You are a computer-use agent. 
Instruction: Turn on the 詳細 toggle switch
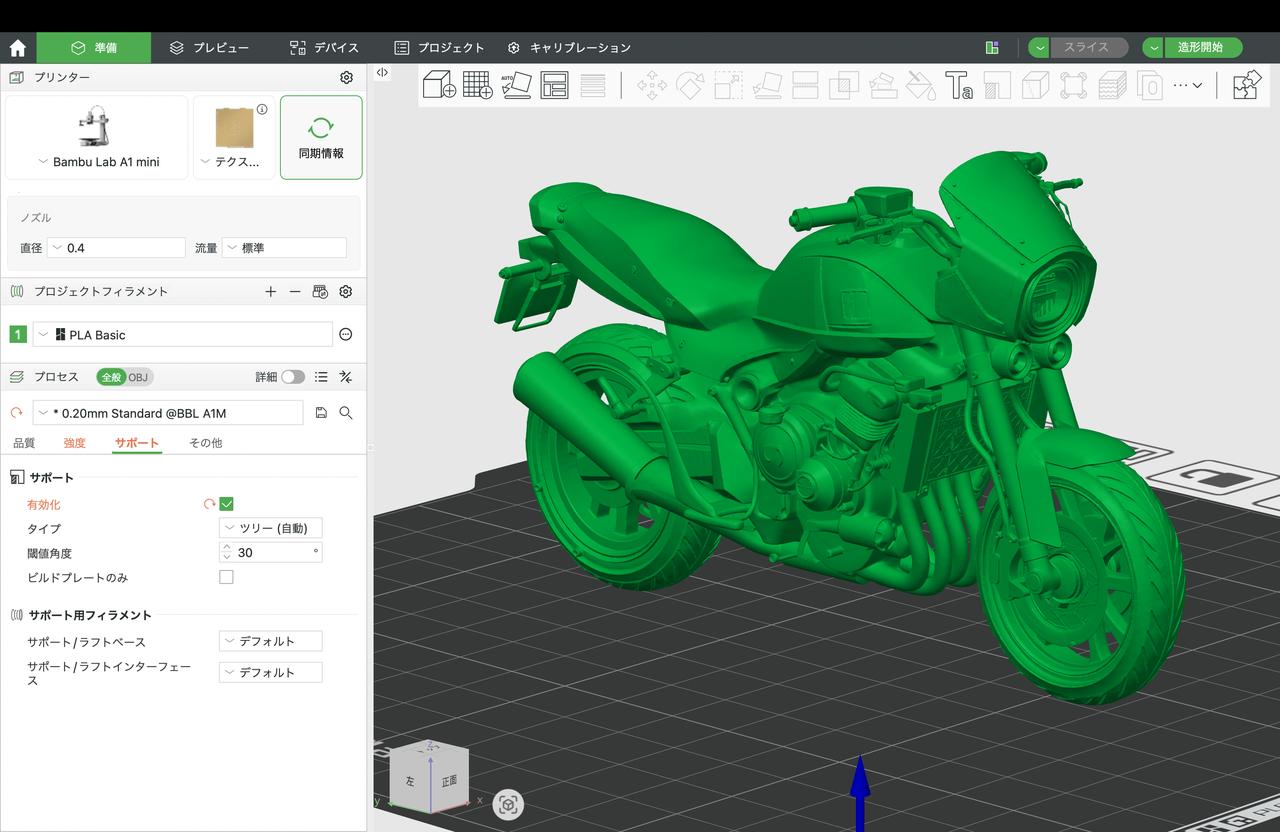pyautogui.click(x=292, y=377)
